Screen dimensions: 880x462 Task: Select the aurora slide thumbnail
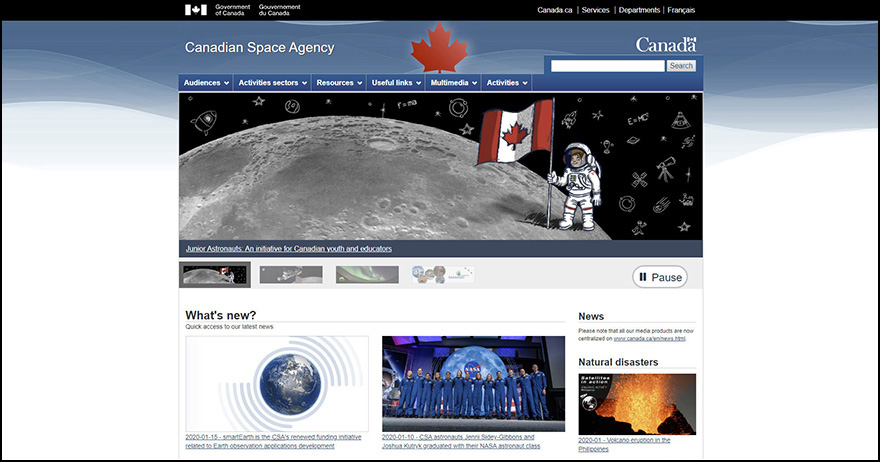click(367, 275)
